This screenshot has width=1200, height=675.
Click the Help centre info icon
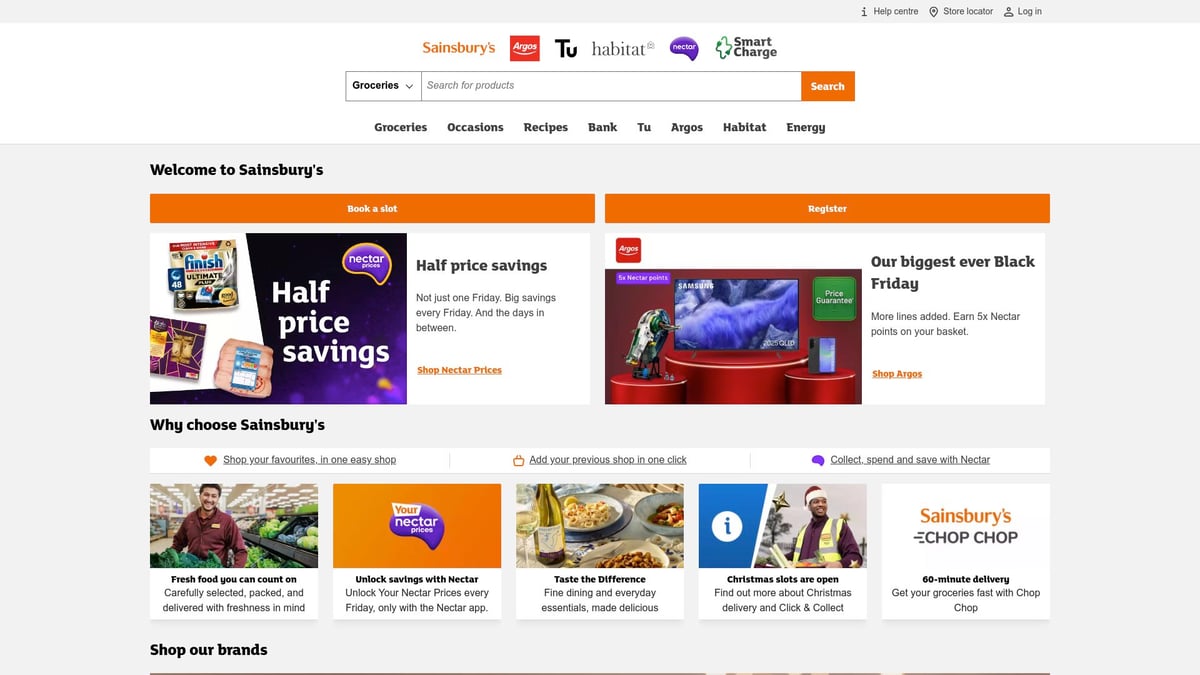tap(864, 12)
